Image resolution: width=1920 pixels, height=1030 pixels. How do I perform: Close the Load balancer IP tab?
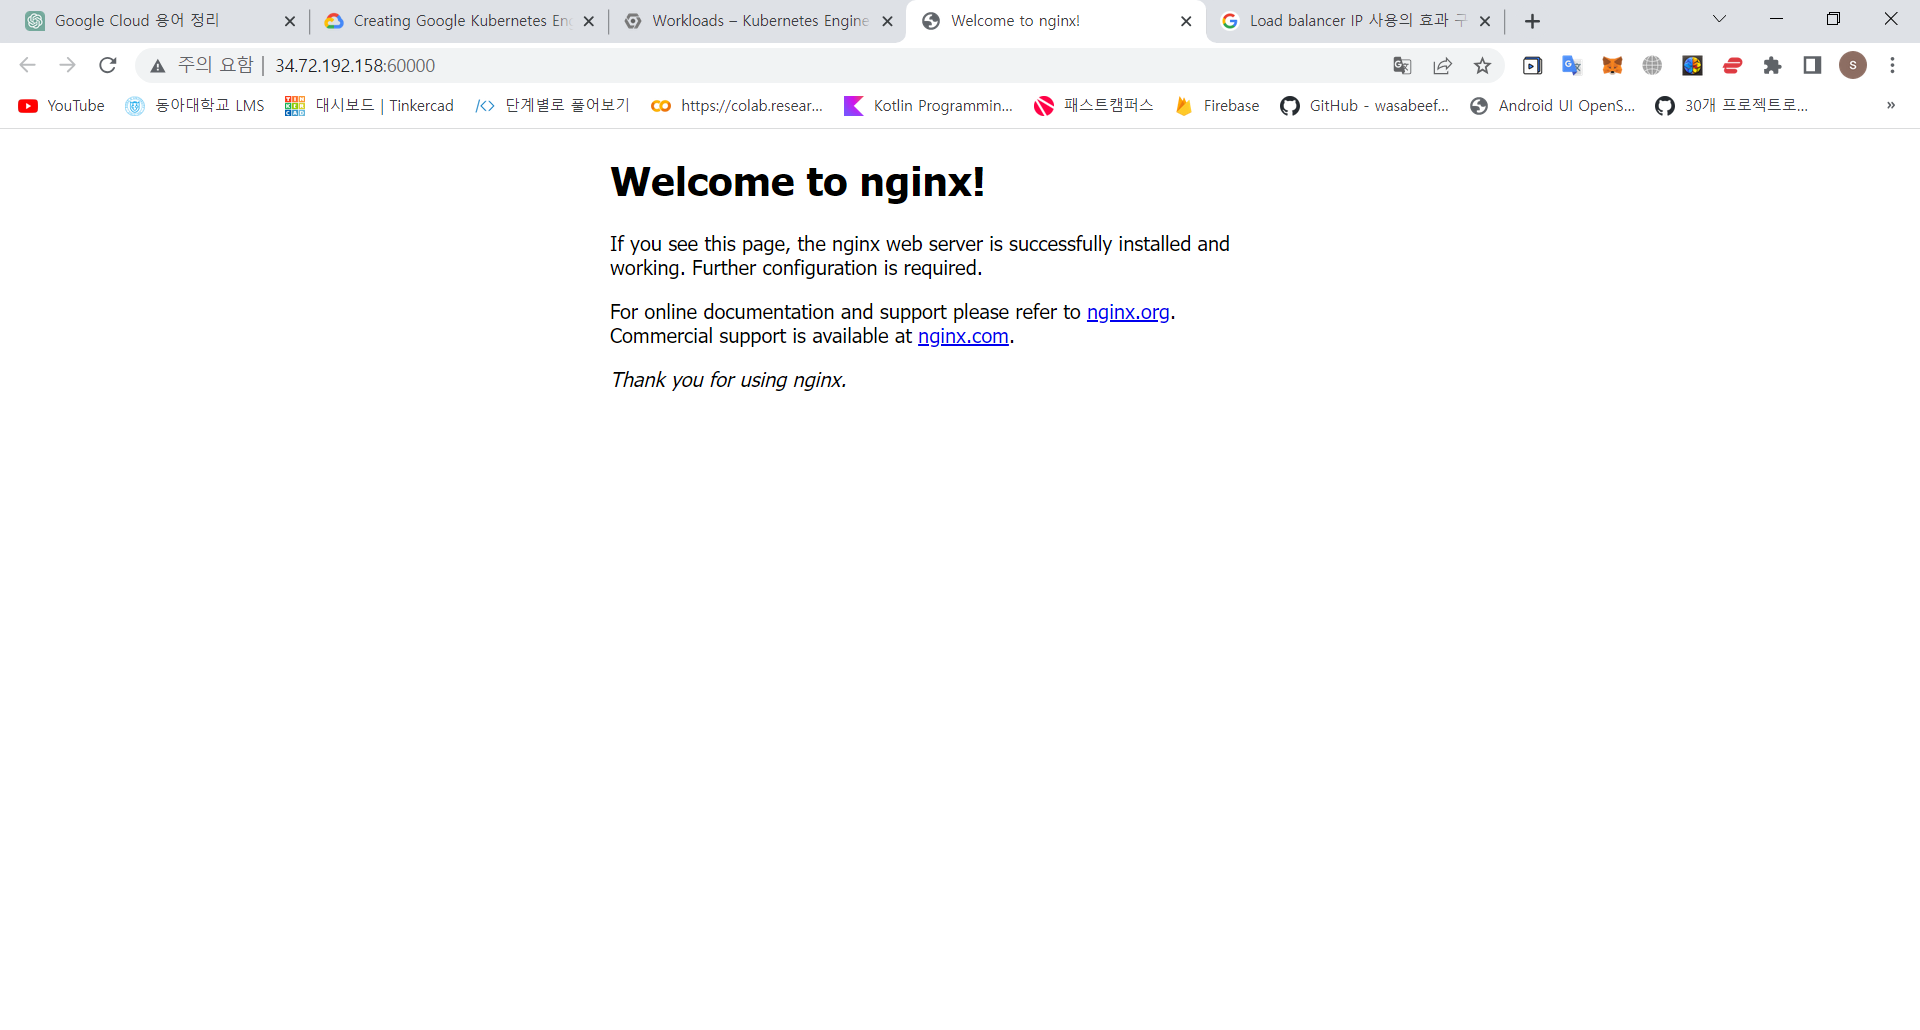(x=1485, y=21)
